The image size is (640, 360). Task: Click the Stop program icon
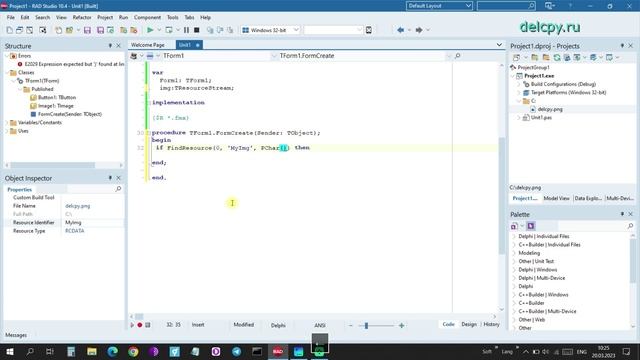197,30
